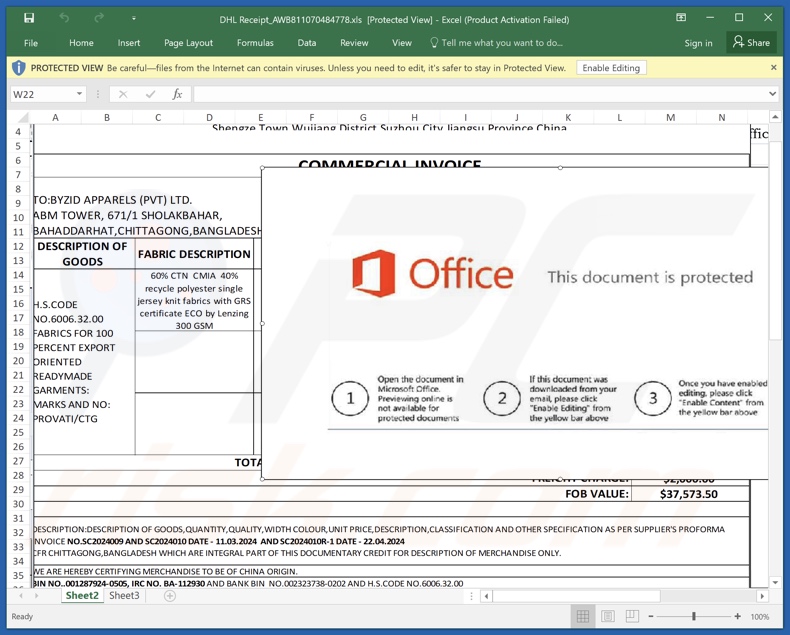Open Ribbon Display Options icon
The width and height of the screenshot is (790, 635).
pyautogui.click(x=681, y=18)
